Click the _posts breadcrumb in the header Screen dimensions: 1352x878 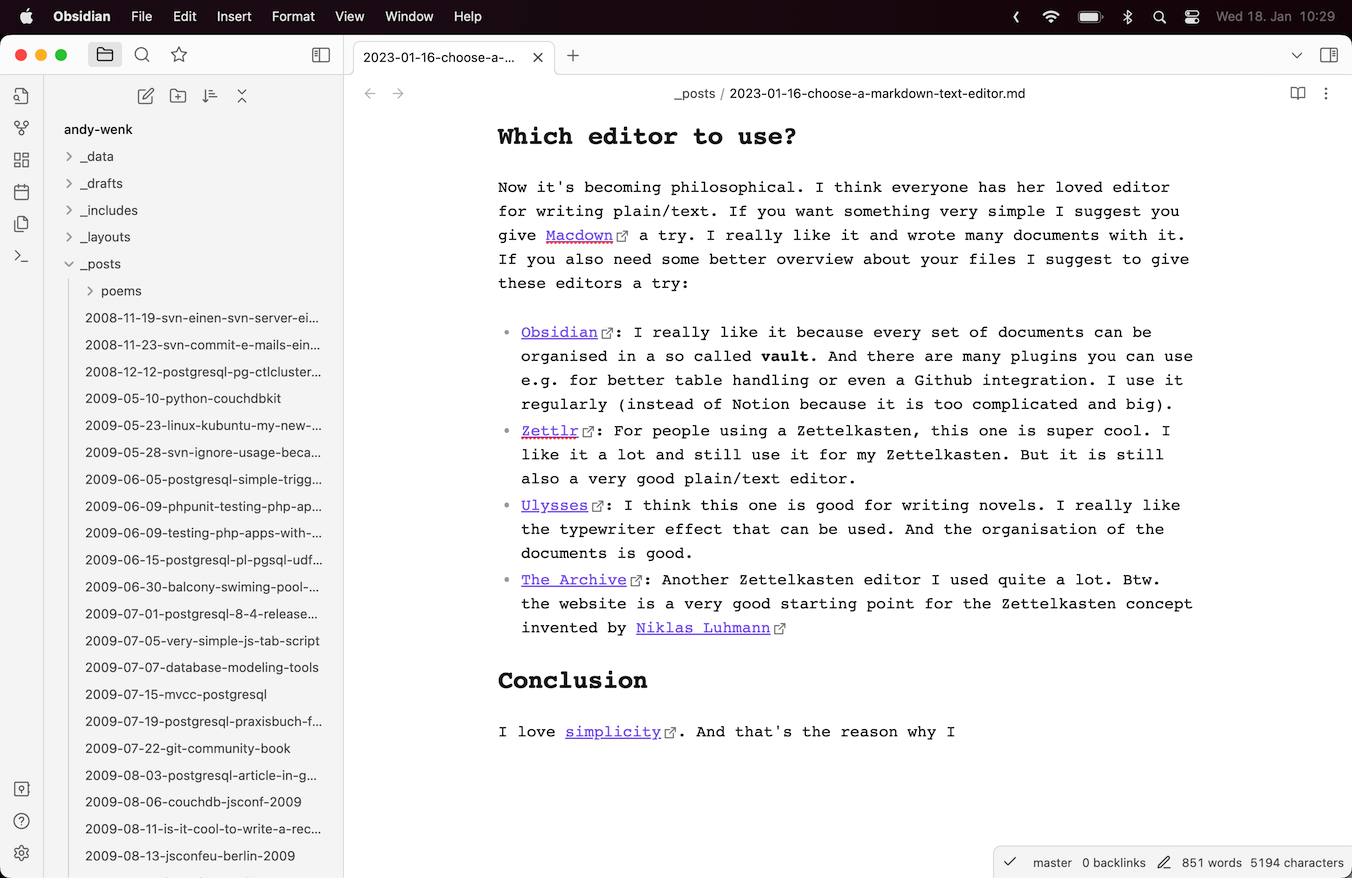[x=694, y=94]
